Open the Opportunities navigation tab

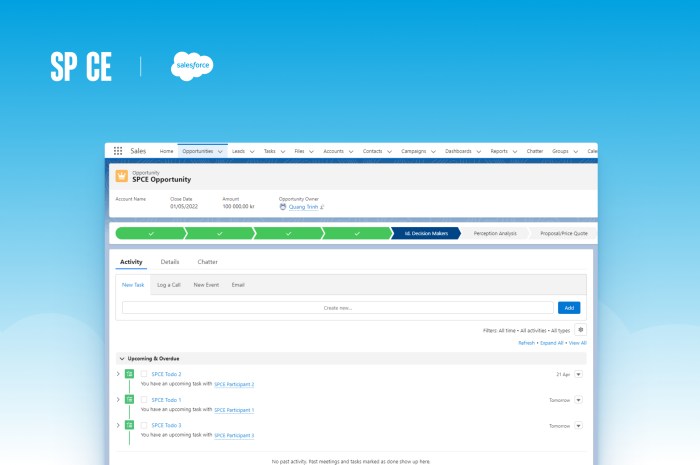(198, 151)
